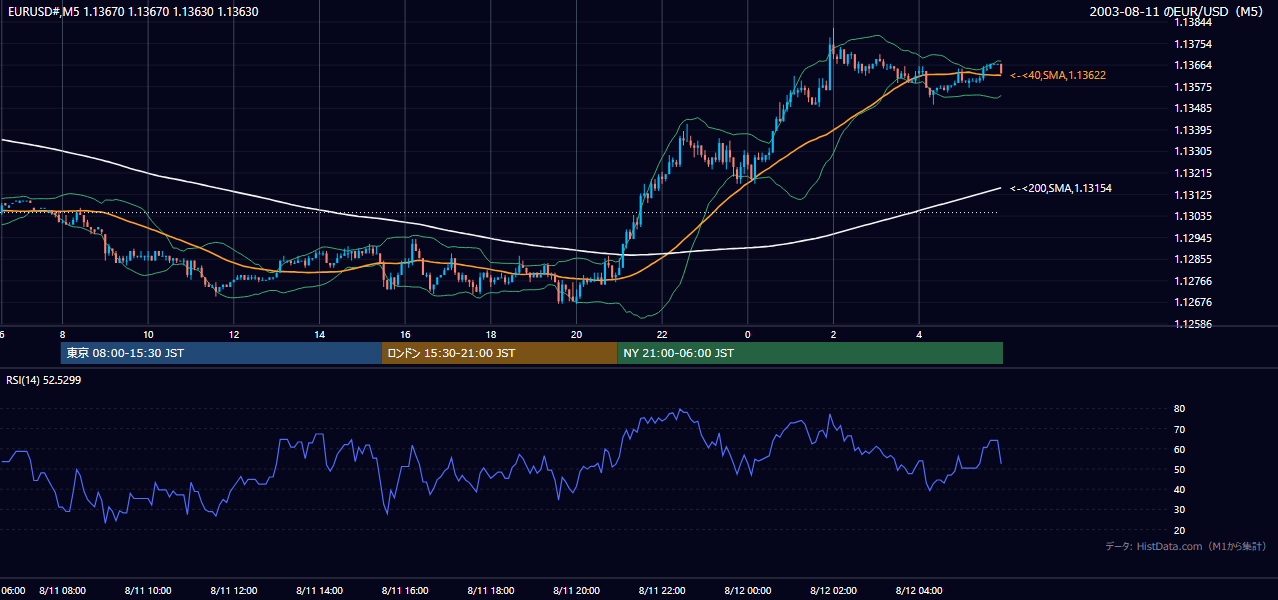Click the hour 10 label below the price chart

(148, 334)
